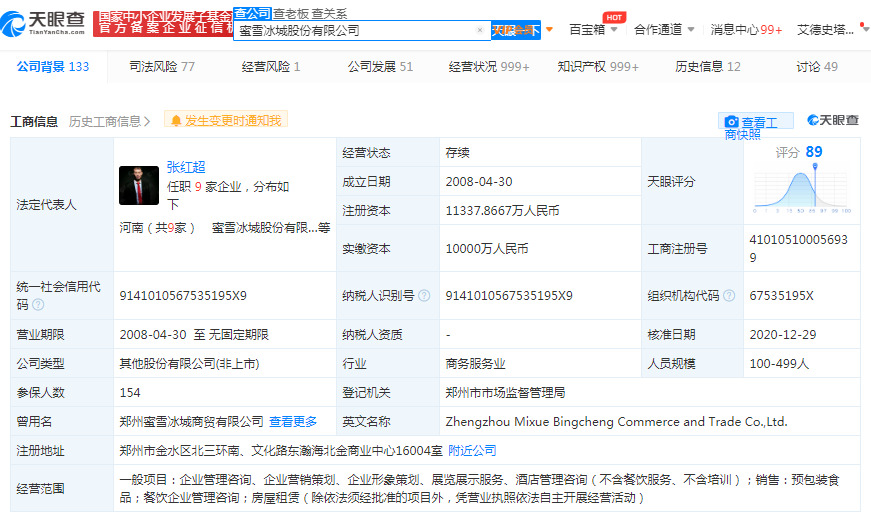The width and height of the screenshot is (871, 518).
Task: Click the registered capital 11337.8667万人民币
Action: [502, 211]
